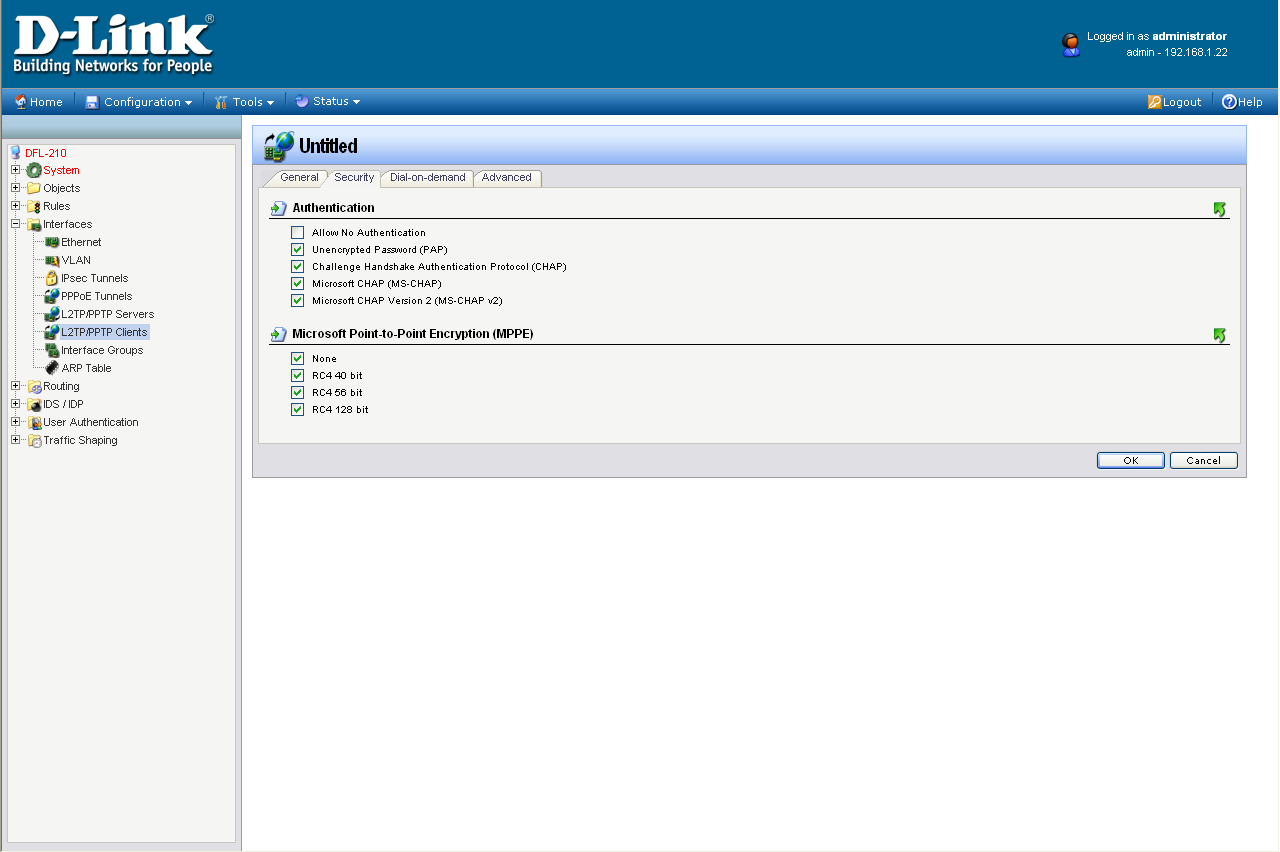Click the D-Link logo

(x=113, y=44)
